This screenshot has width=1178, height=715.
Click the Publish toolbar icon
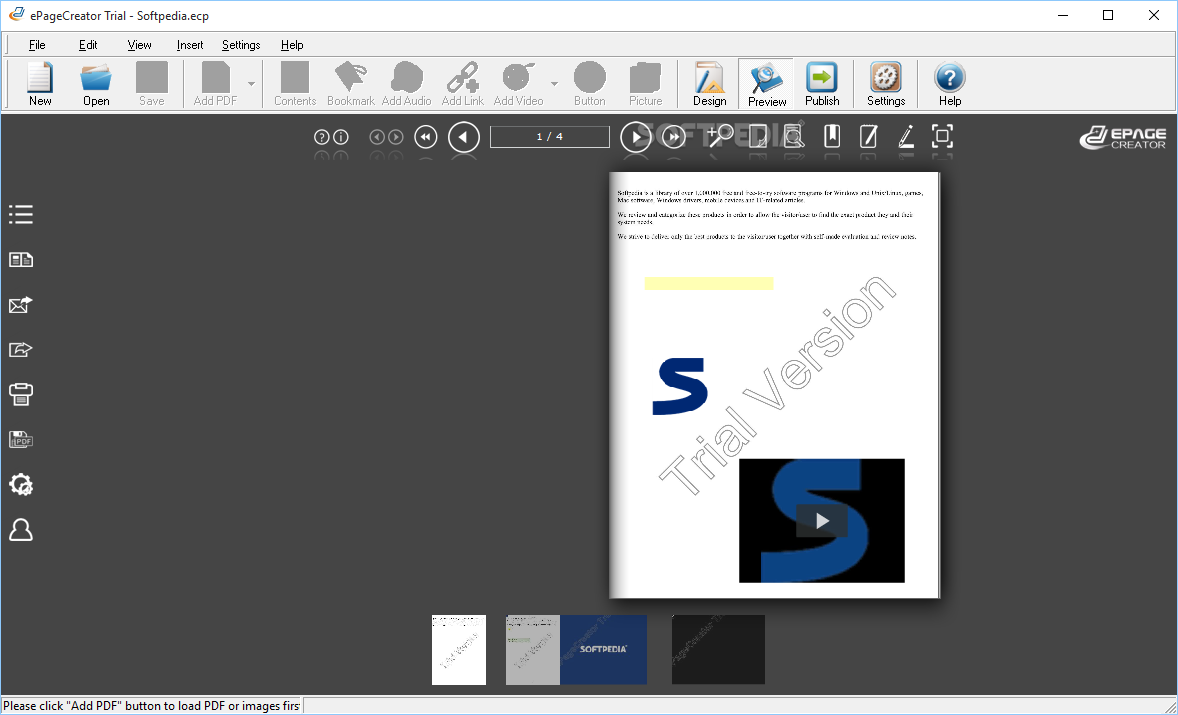coord(822,84)
